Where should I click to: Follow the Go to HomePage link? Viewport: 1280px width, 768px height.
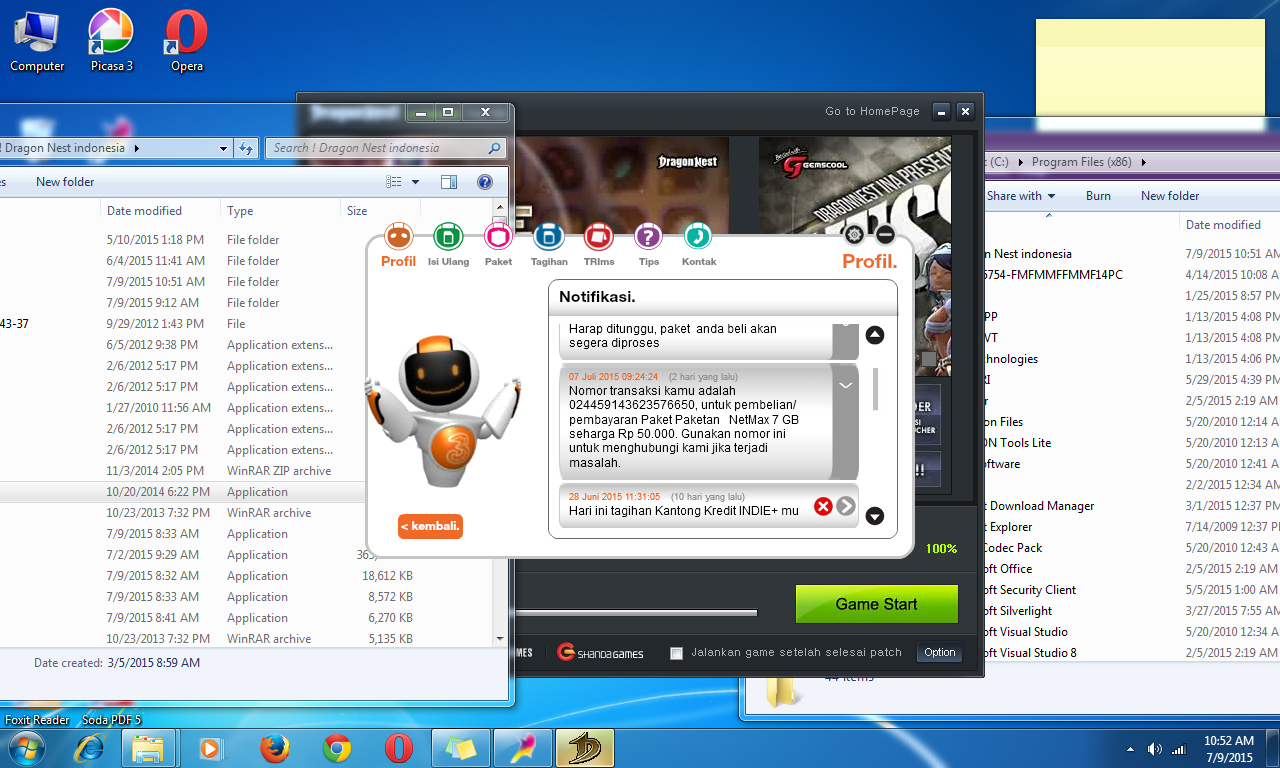pyautogui.click(x=872, y=112)
